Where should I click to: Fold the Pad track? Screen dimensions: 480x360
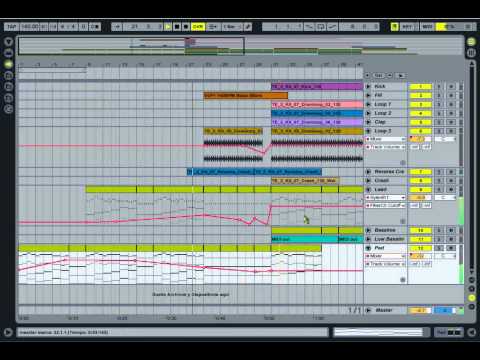[368, 248]
